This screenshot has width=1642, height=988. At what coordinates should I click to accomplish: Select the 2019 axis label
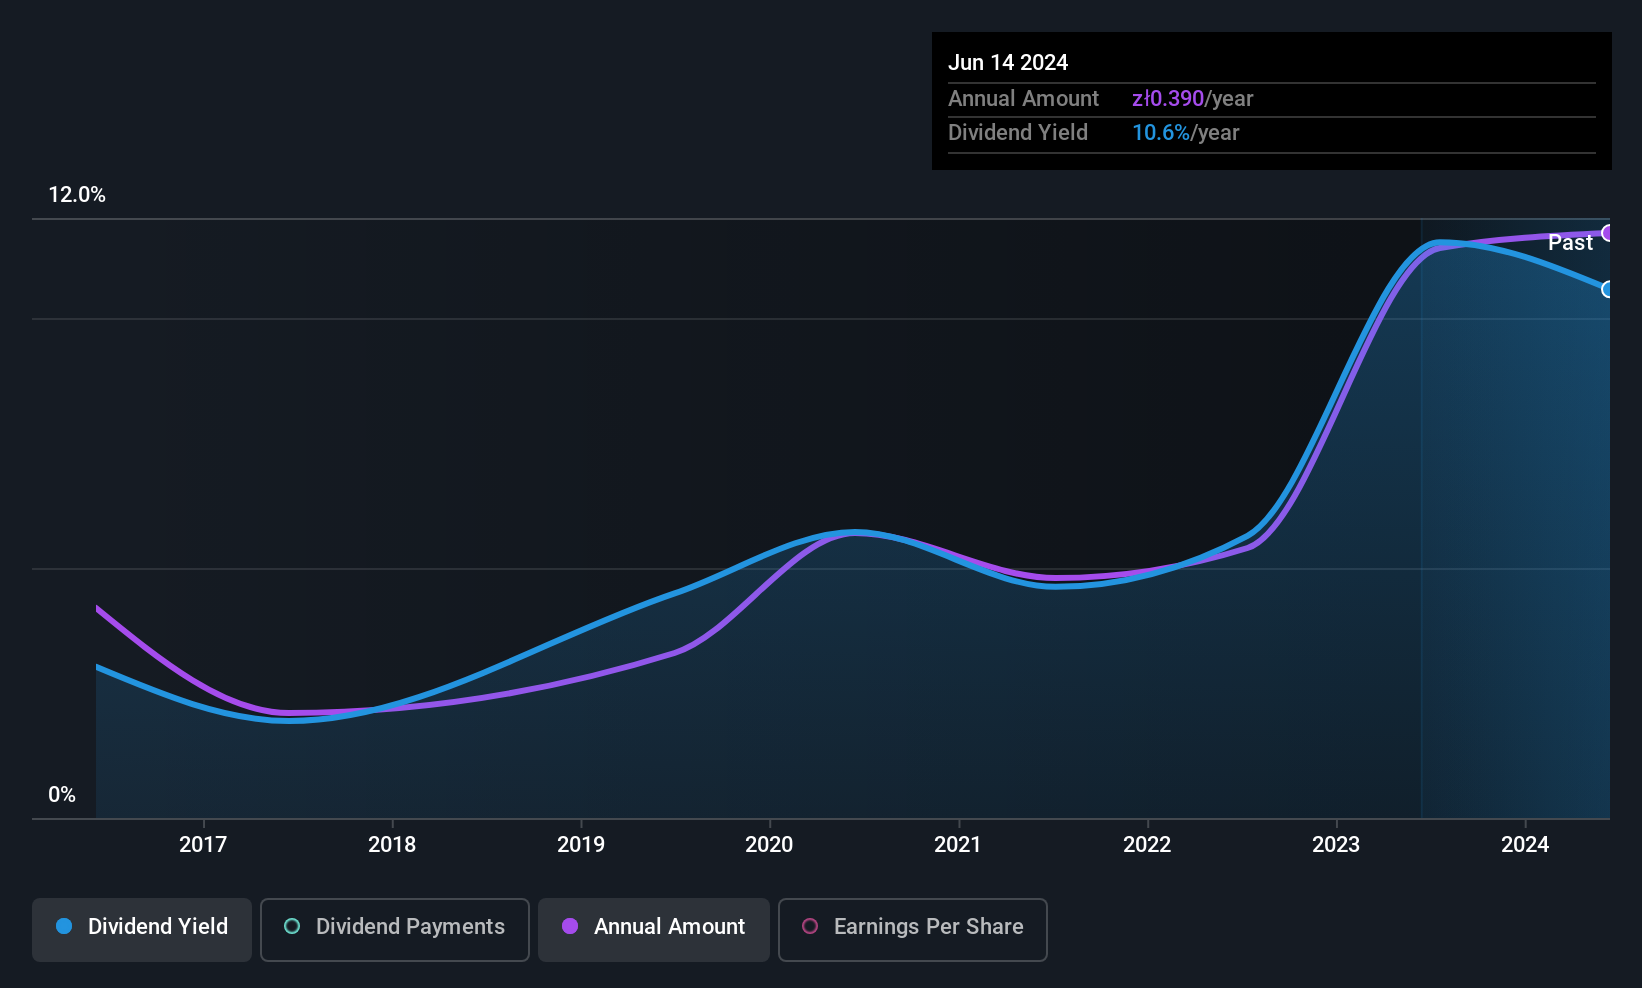pyautogui.click(x=581, y=845)
